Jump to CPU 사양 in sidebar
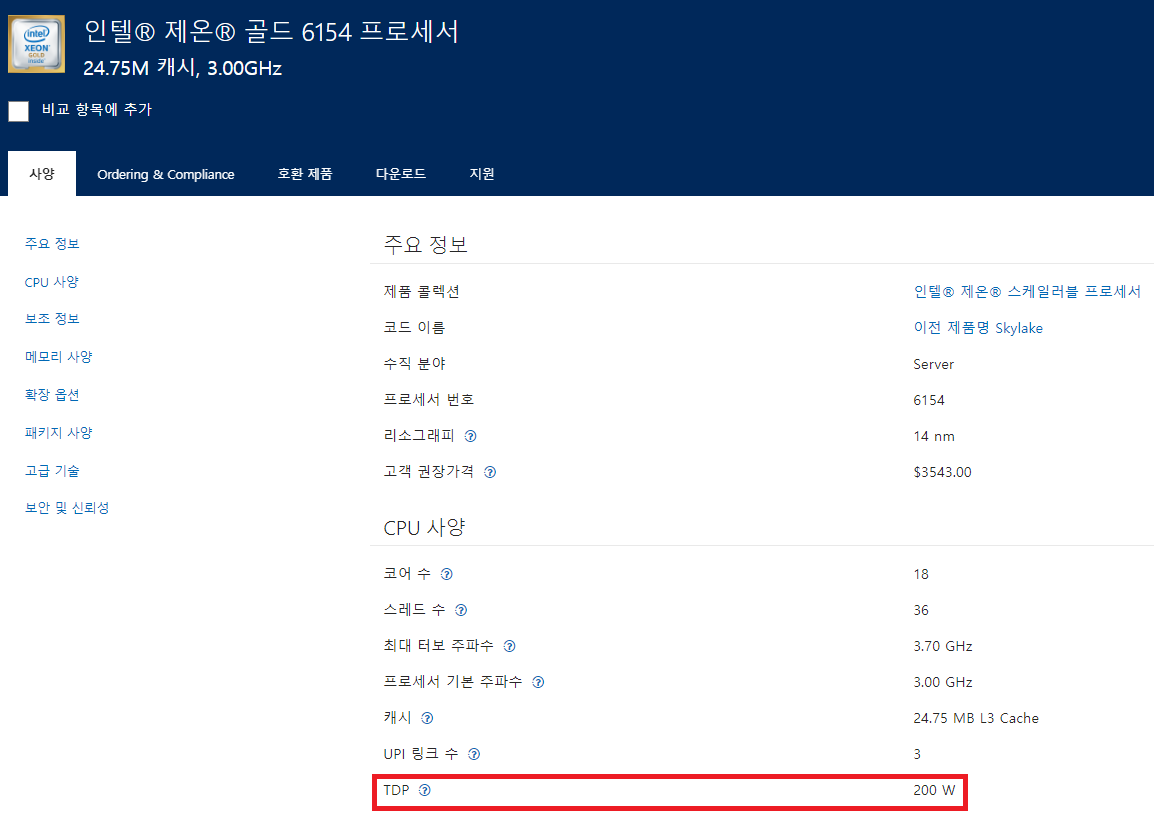Screen dimensions: 1154x821 pyautogui.click(x=52, y=282)
